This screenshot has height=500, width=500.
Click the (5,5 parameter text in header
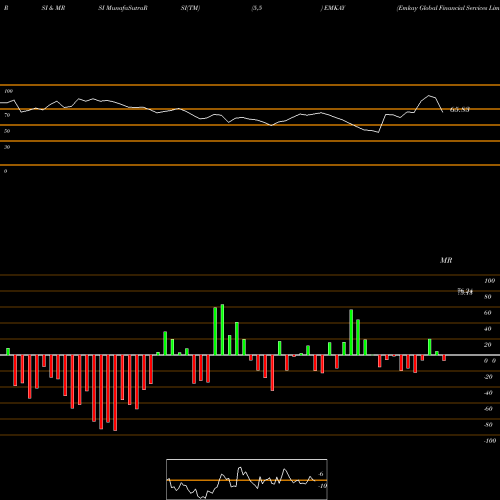click(x=257, y=8)
